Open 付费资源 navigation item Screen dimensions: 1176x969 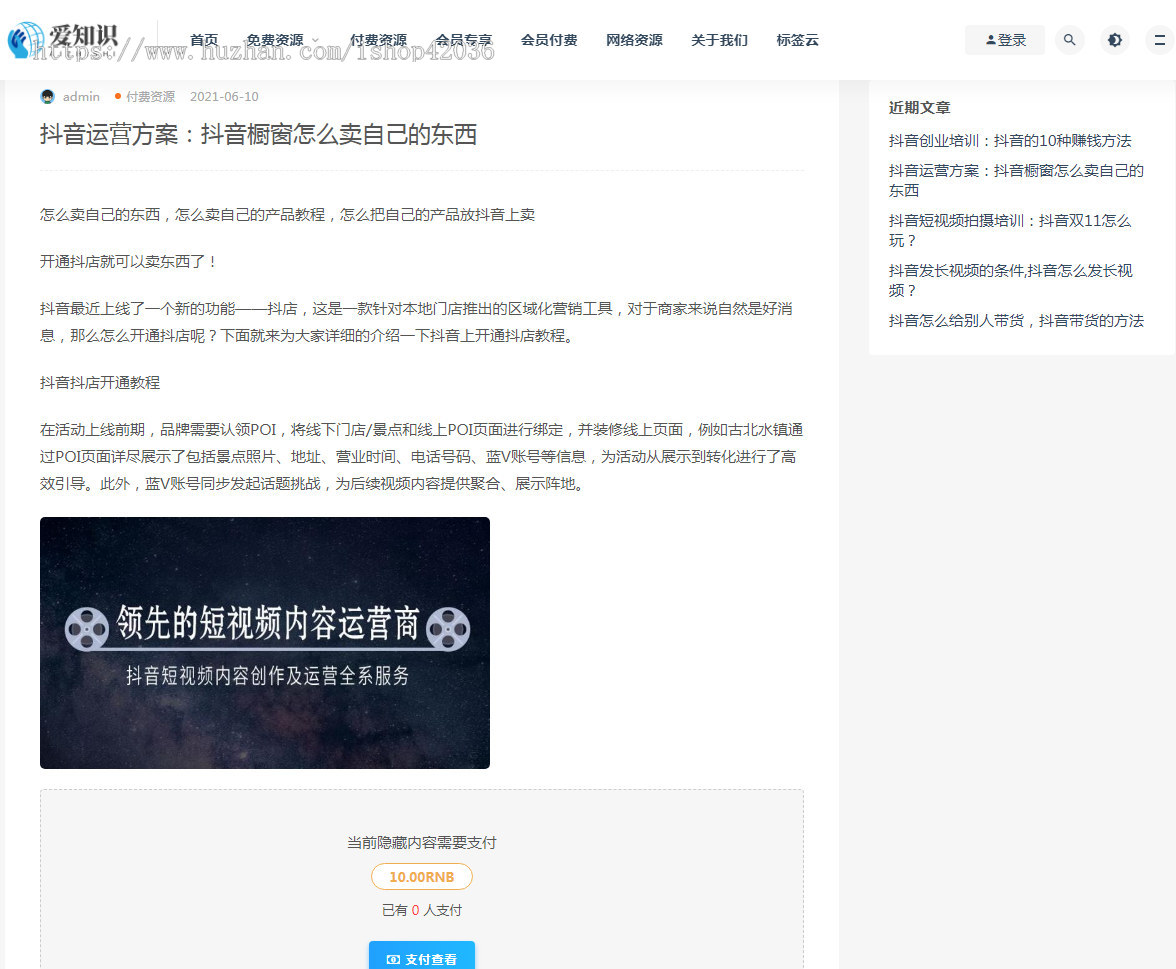378,40
